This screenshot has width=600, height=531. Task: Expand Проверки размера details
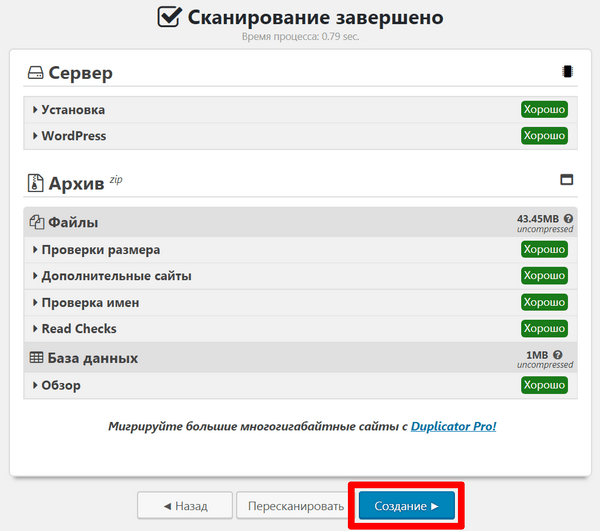(x=300, y=249)
